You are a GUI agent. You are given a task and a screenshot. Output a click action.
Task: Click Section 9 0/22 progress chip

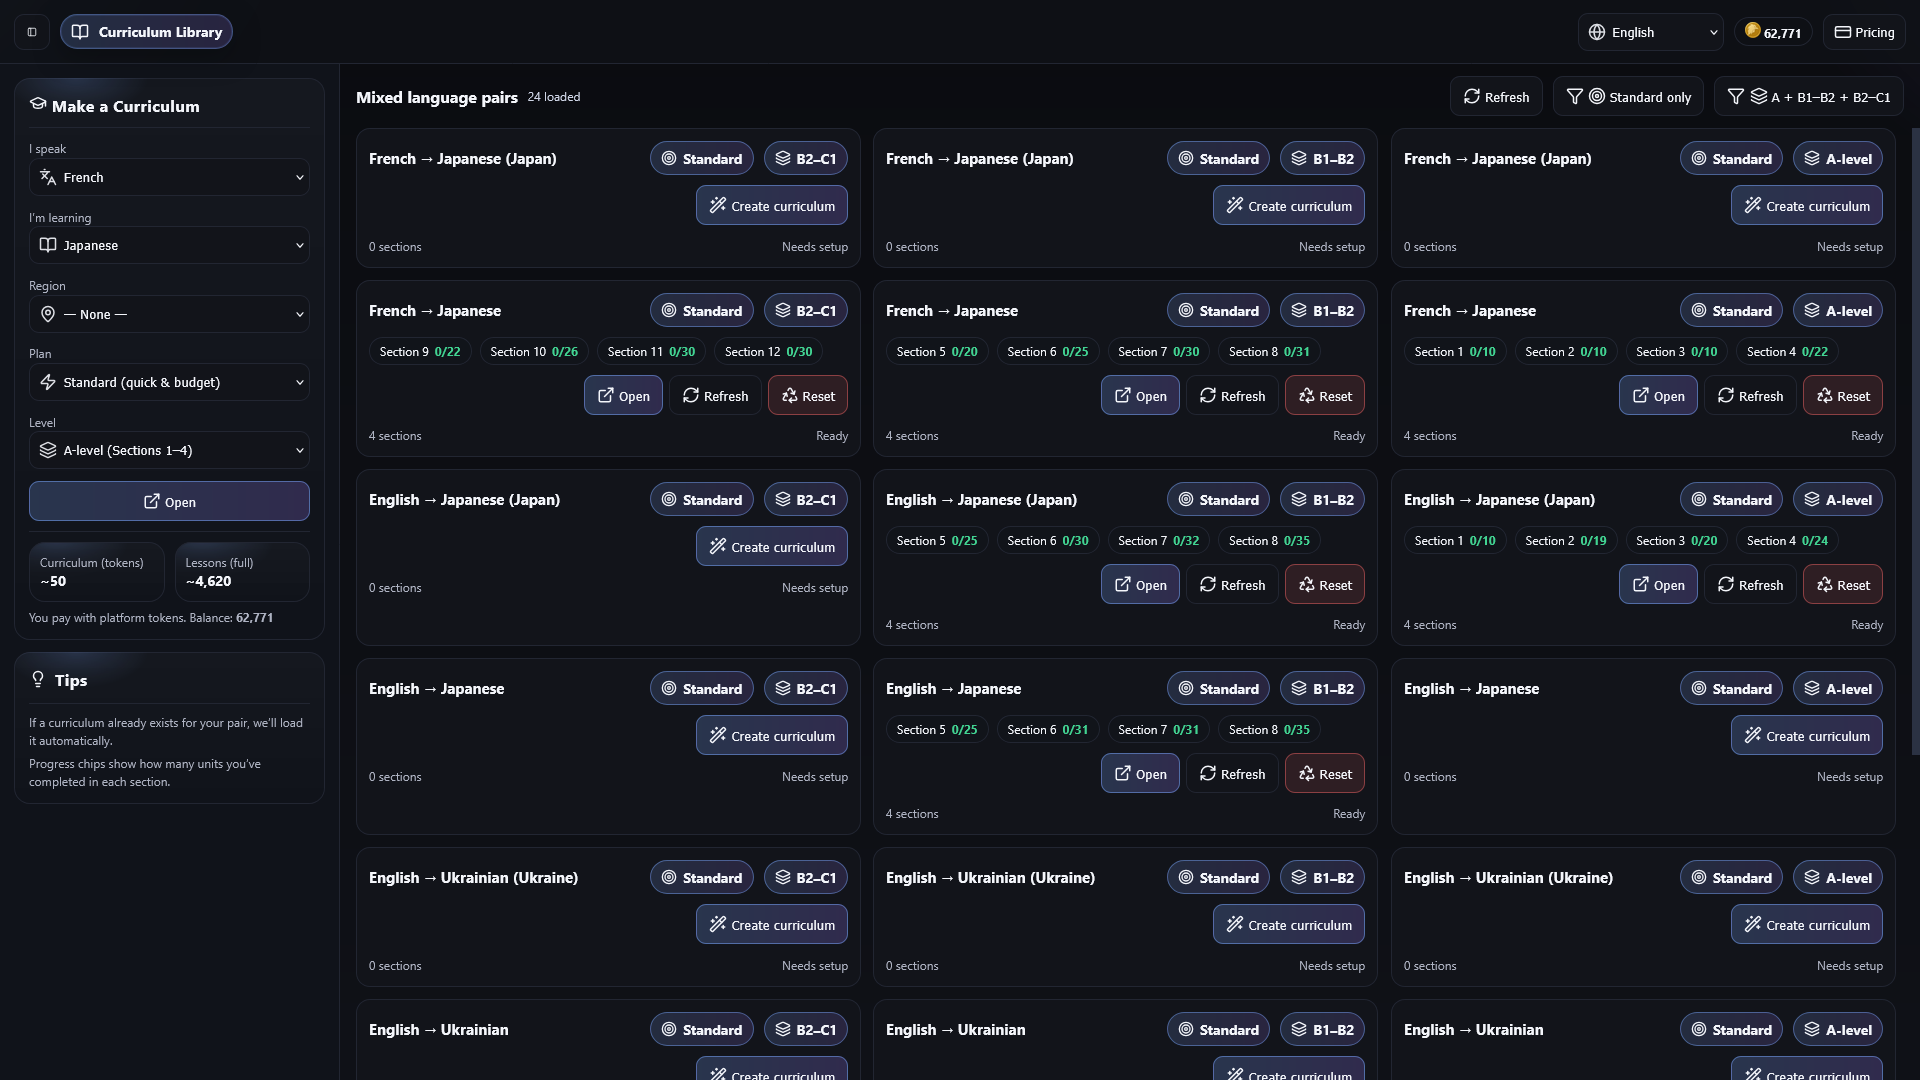419,352
